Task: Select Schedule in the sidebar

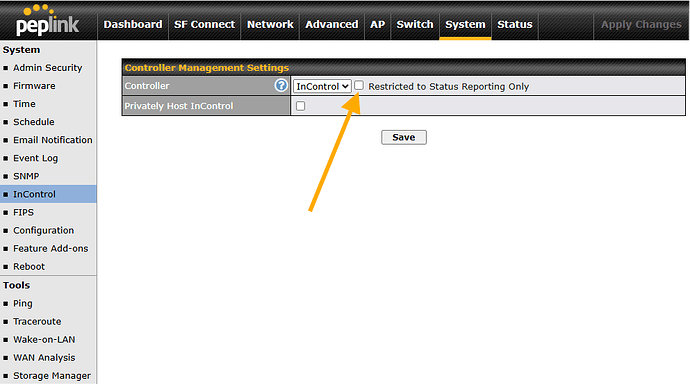Action: (x=34, y=122)
